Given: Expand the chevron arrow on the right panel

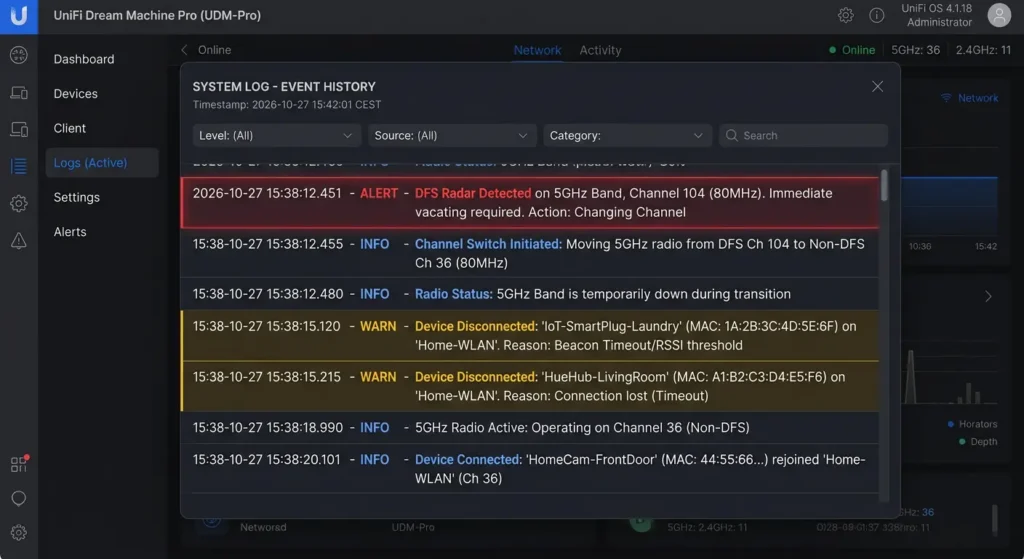Looking at the screenshot, I should (x=988, y=296).
